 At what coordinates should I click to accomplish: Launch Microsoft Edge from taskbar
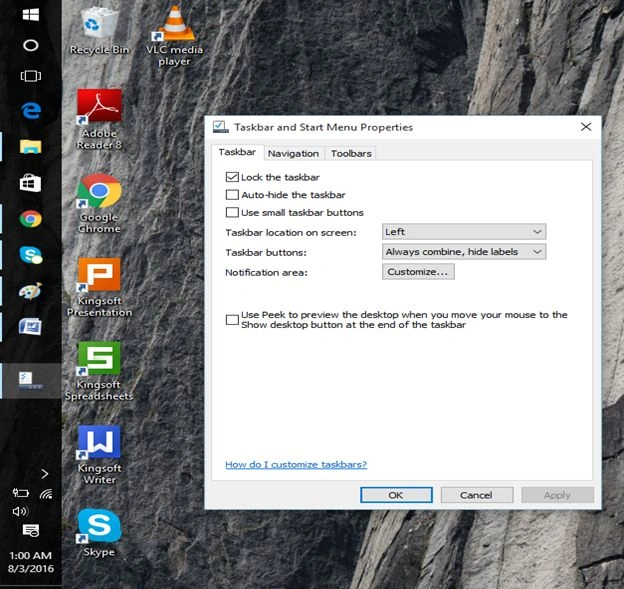tap(31, 111)
